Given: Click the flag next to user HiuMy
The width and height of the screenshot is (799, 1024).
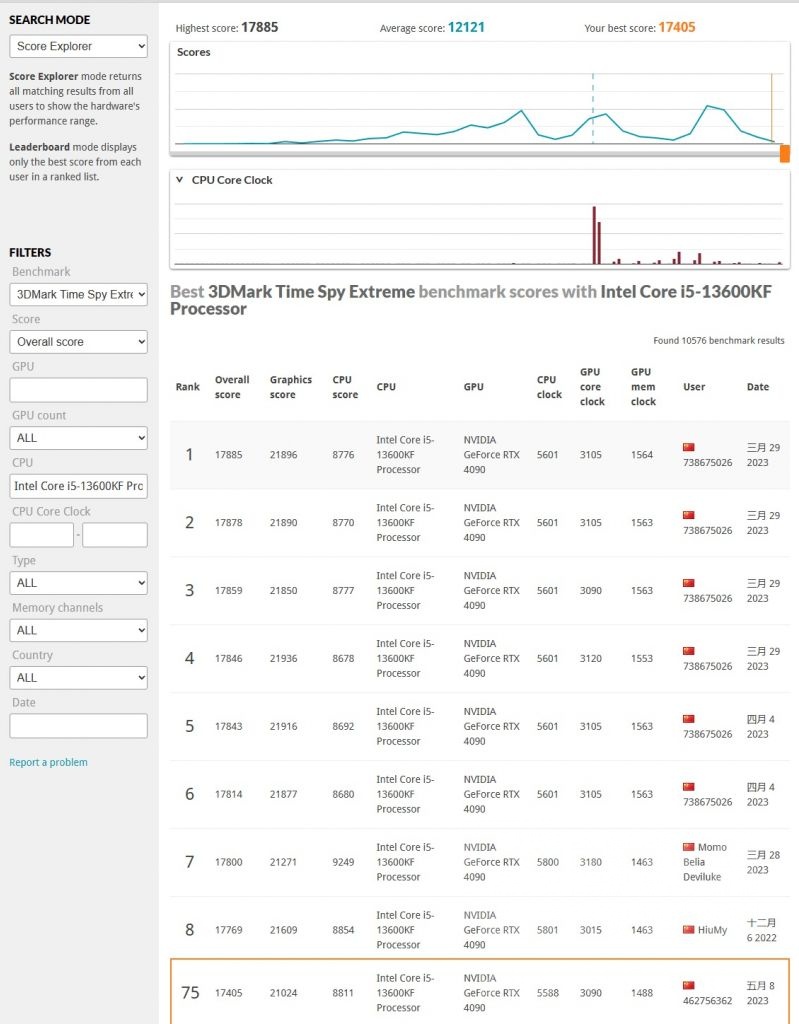Looking at the screenshot, I should coord(688,930).
